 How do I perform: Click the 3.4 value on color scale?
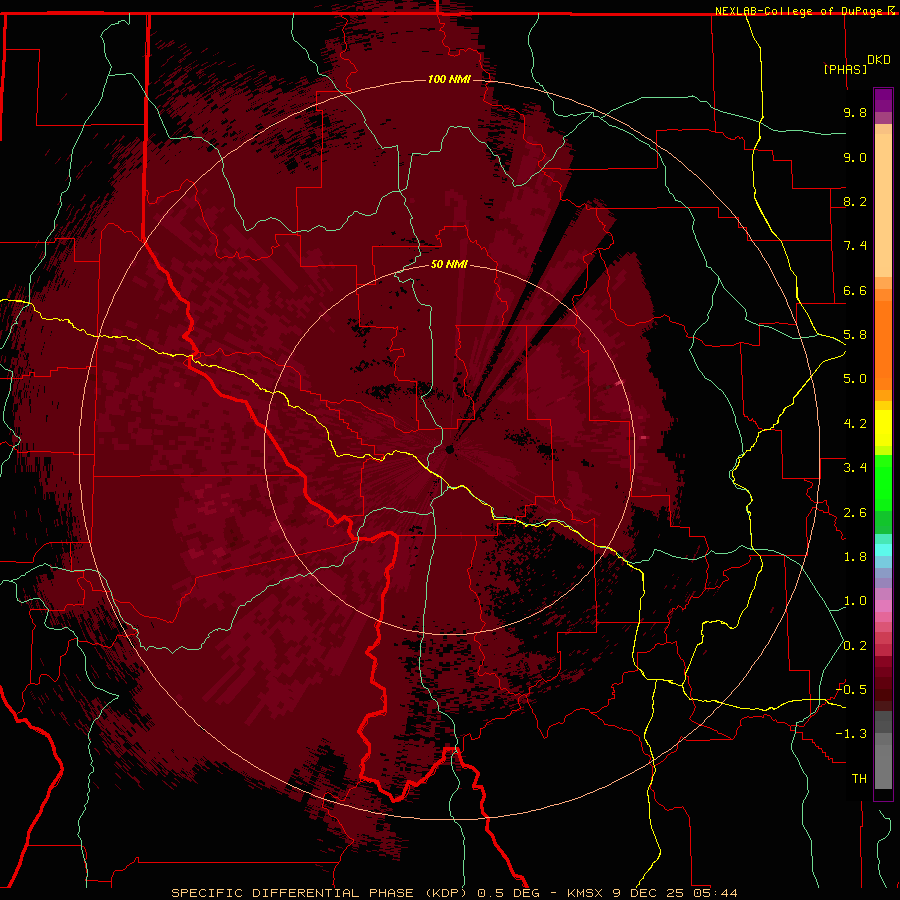(855, 468)
